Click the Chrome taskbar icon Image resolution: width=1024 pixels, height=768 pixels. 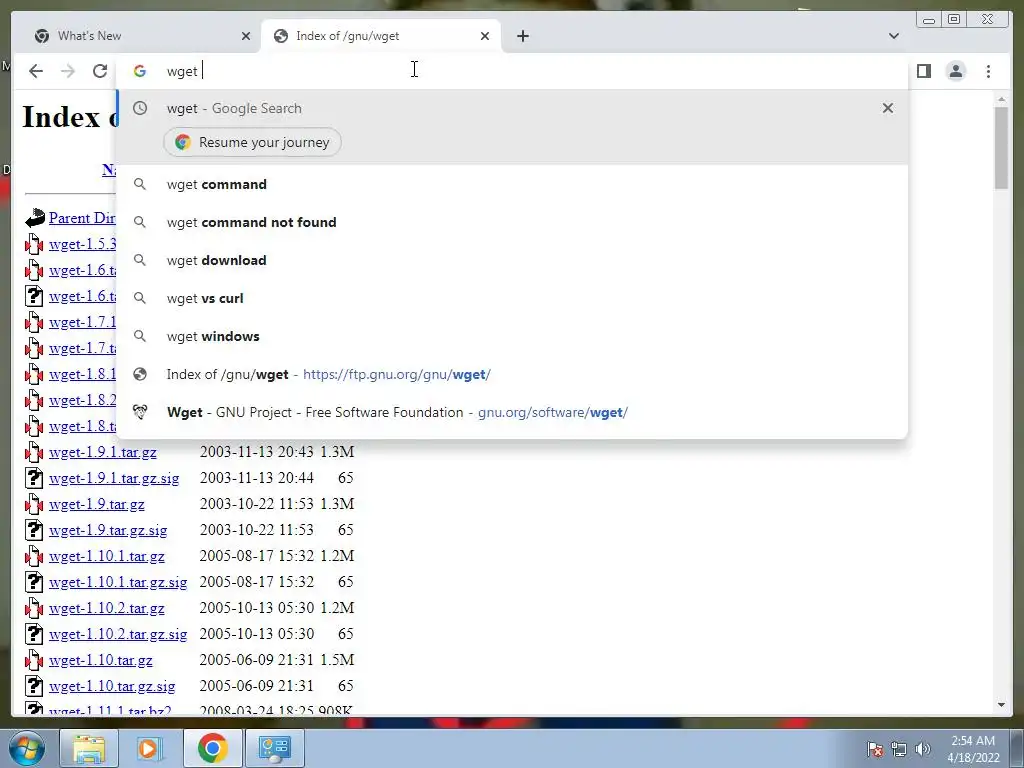click(212, 748)
